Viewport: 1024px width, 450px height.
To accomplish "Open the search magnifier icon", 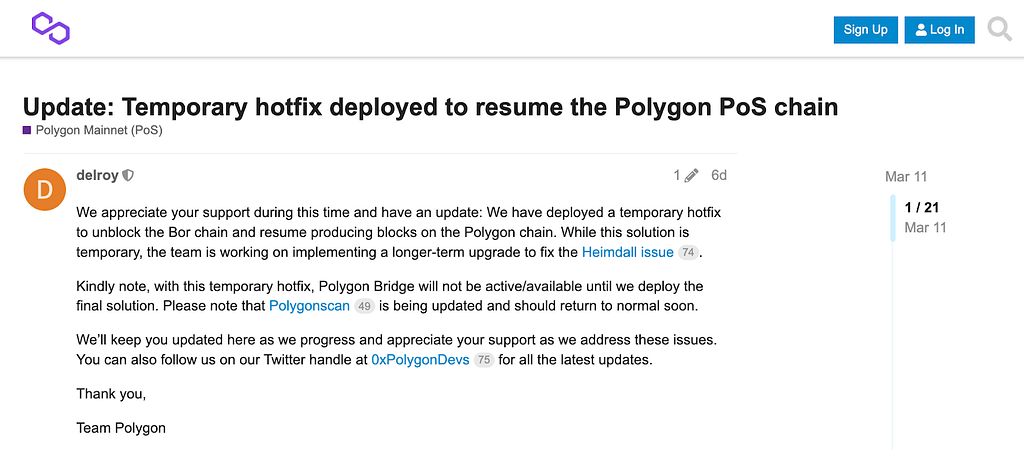I will (999, 29).
